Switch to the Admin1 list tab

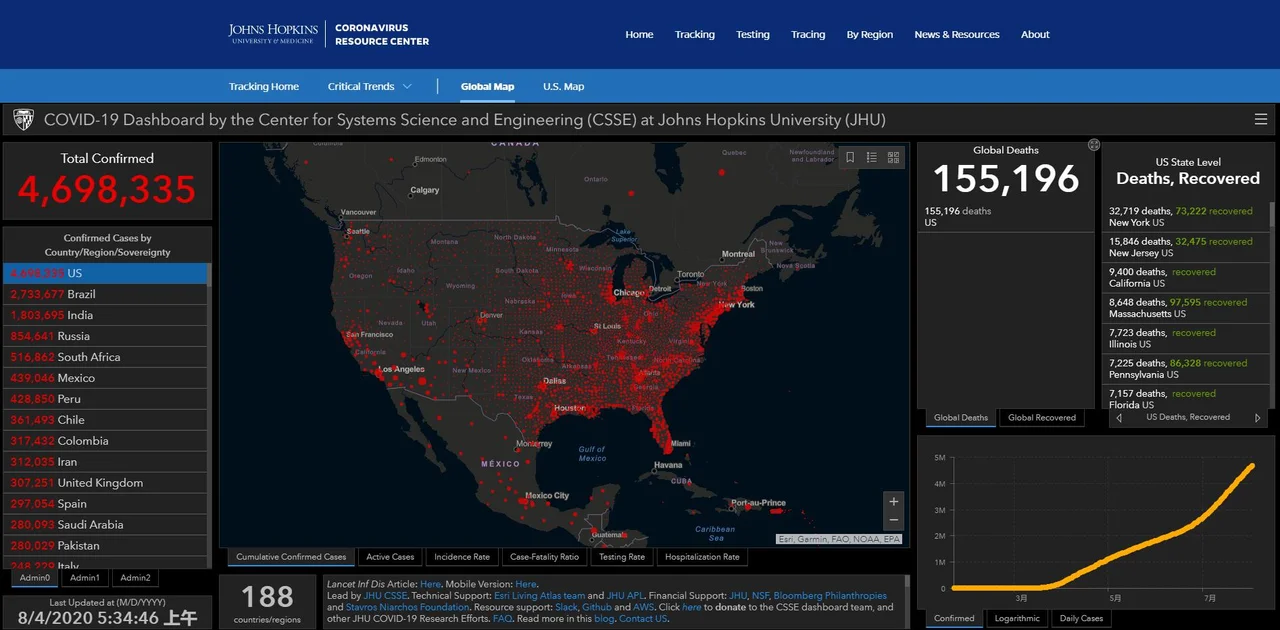(x=85, y=577)
